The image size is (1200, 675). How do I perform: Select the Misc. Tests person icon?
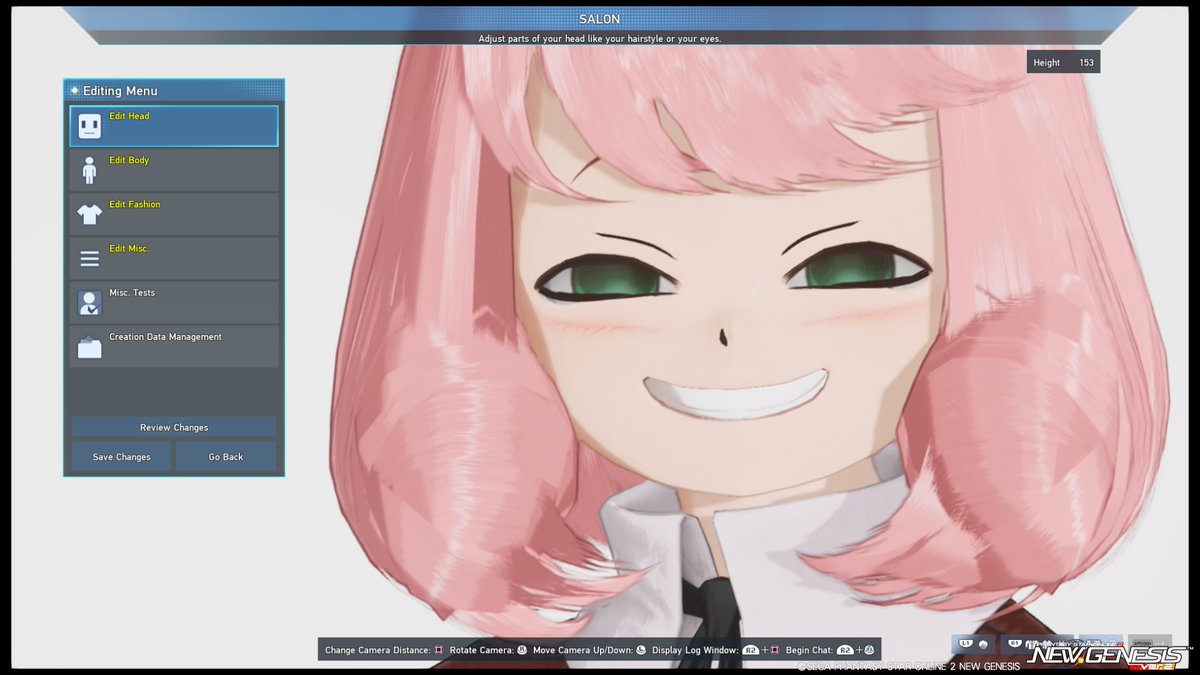(x=89, y=303)
